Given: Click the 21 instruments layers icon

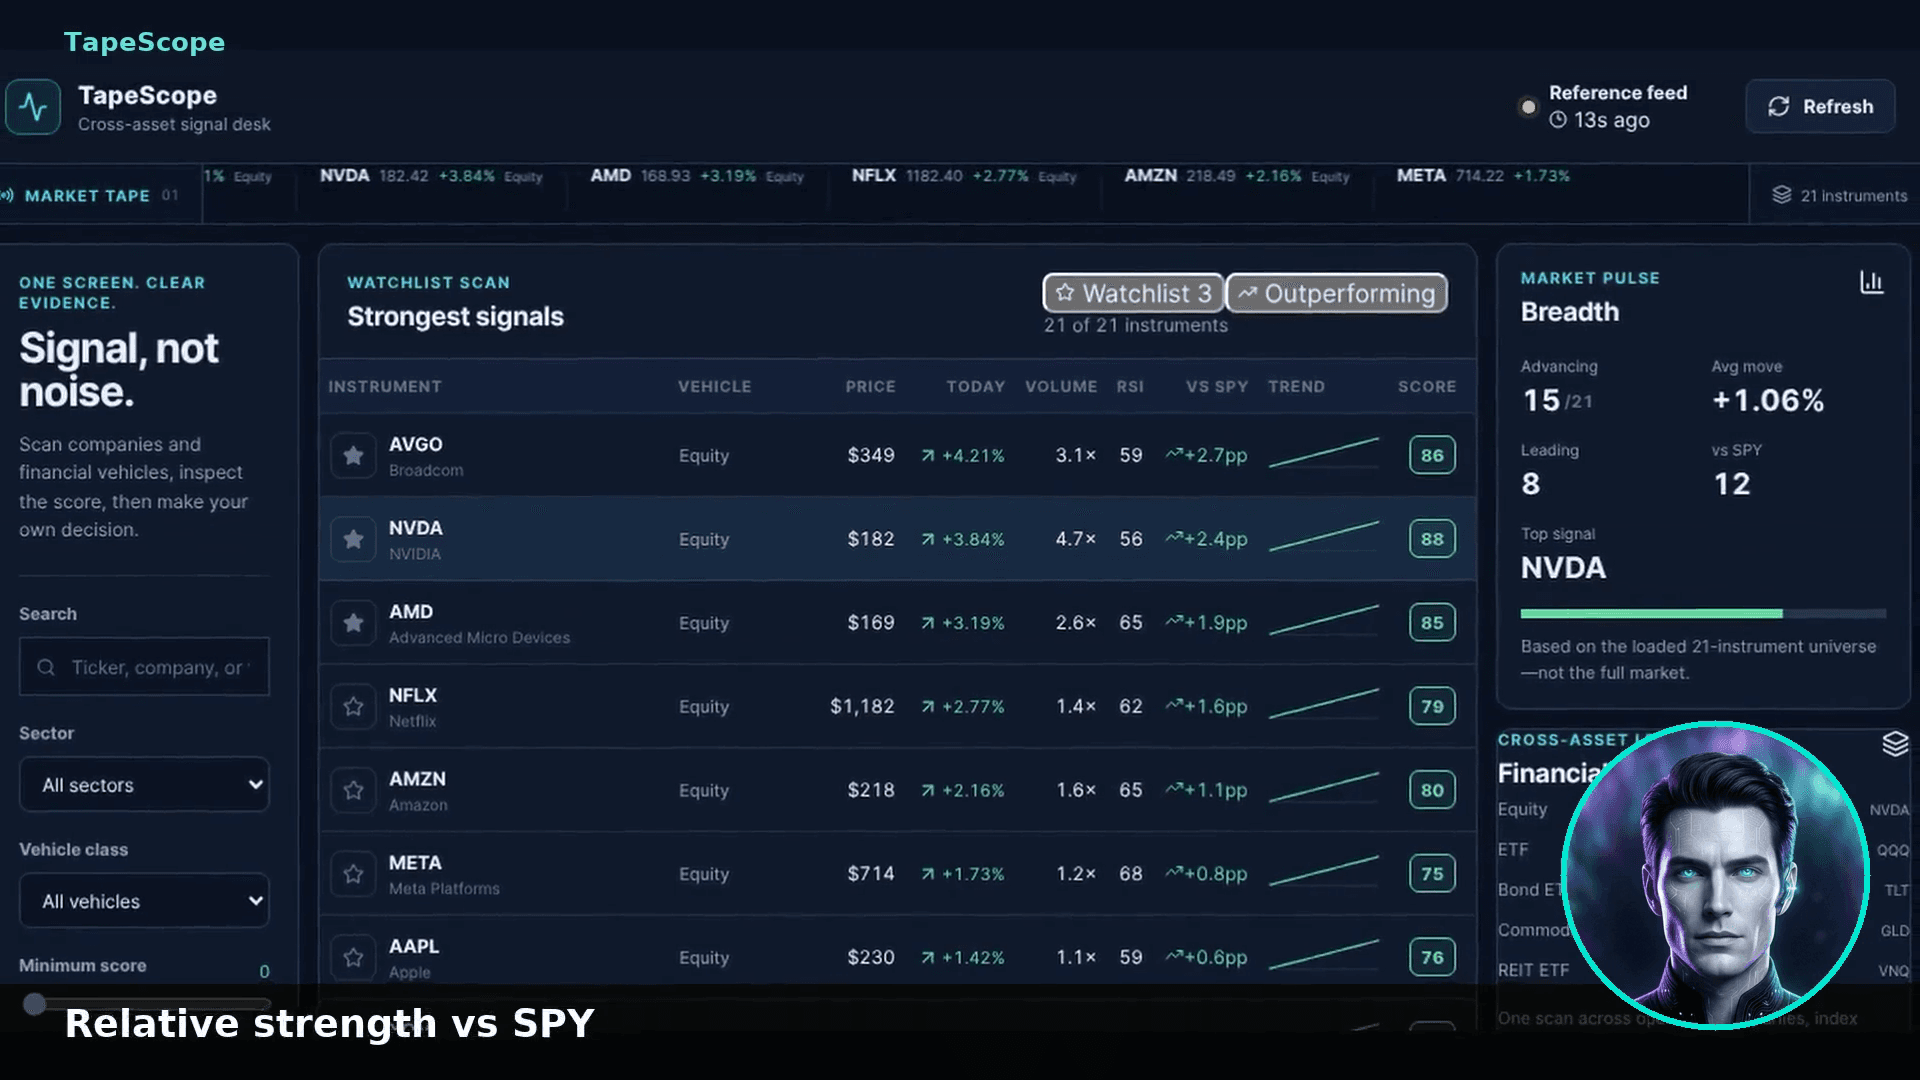Looking at the screenshot, I should pos(1782,195).
